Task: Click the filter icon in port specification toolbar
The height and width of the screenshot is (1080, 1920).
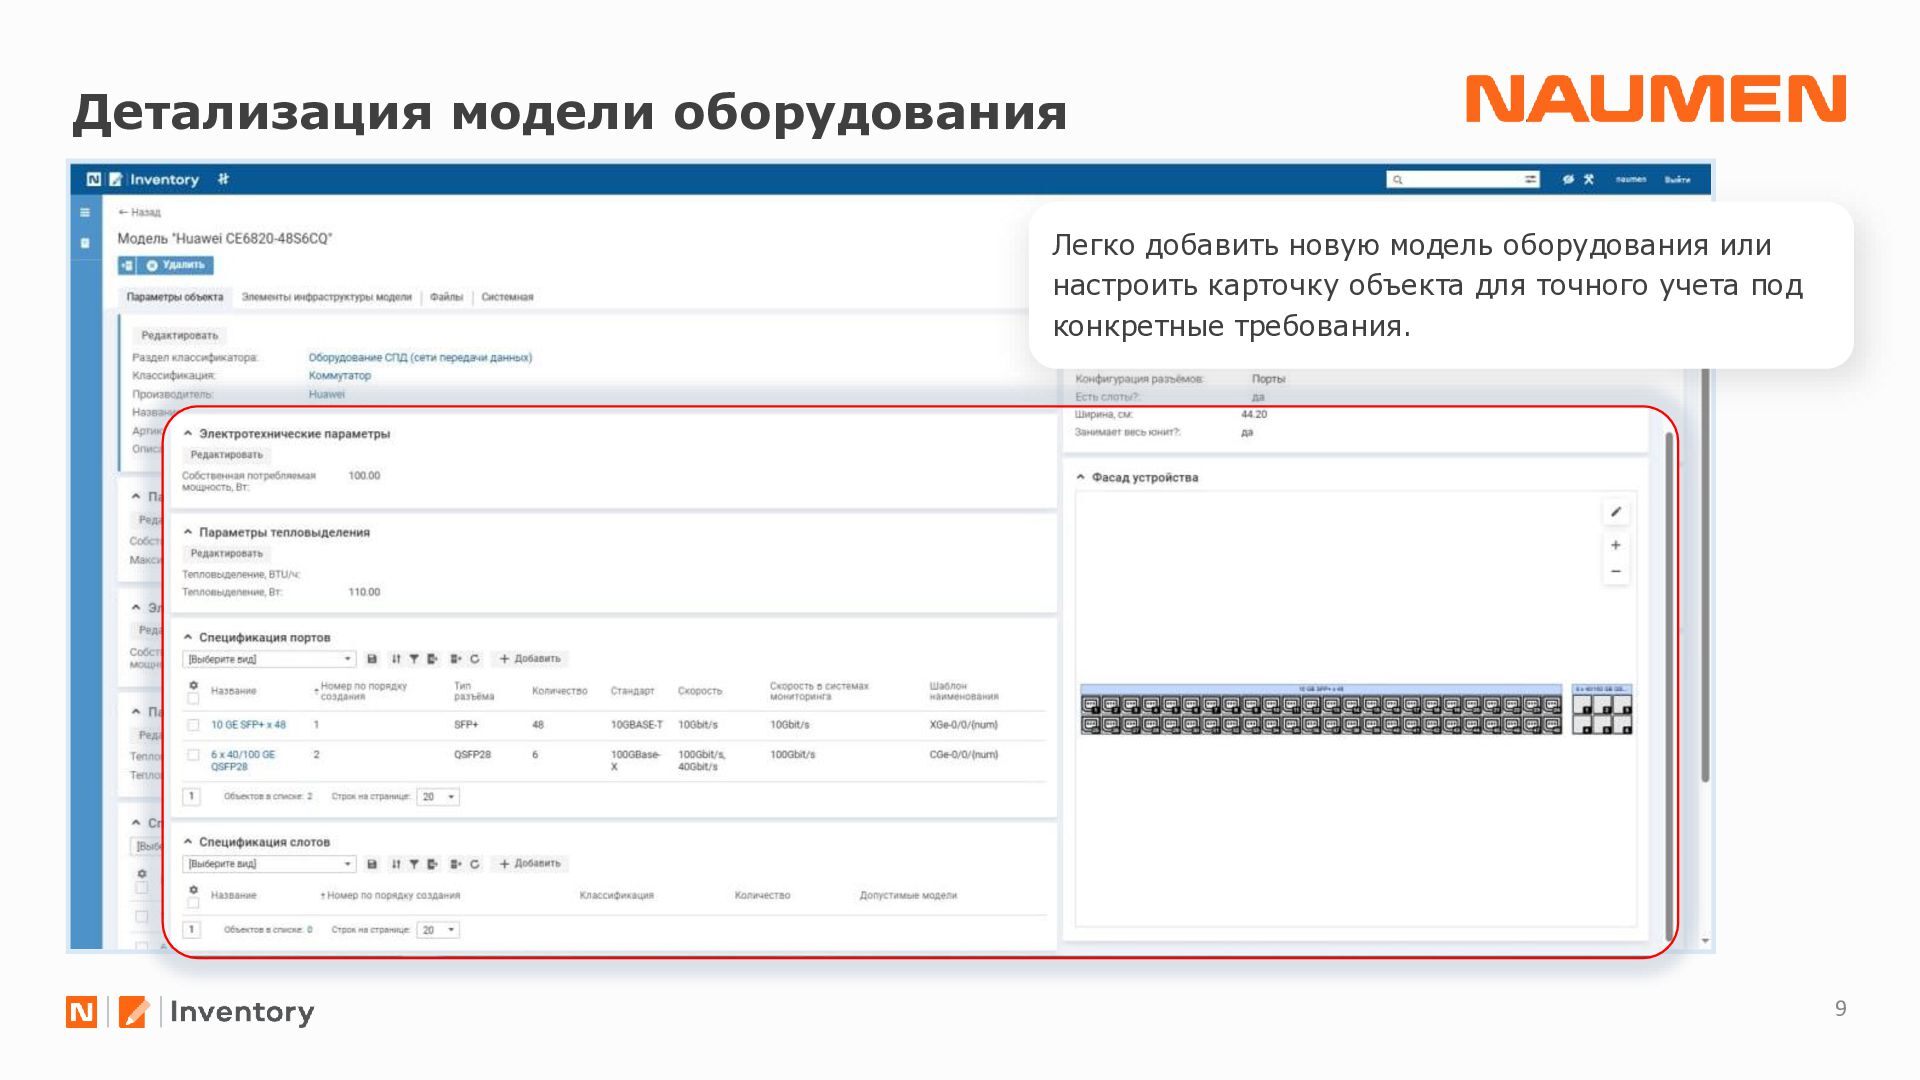Action: [x=414, y=659]
